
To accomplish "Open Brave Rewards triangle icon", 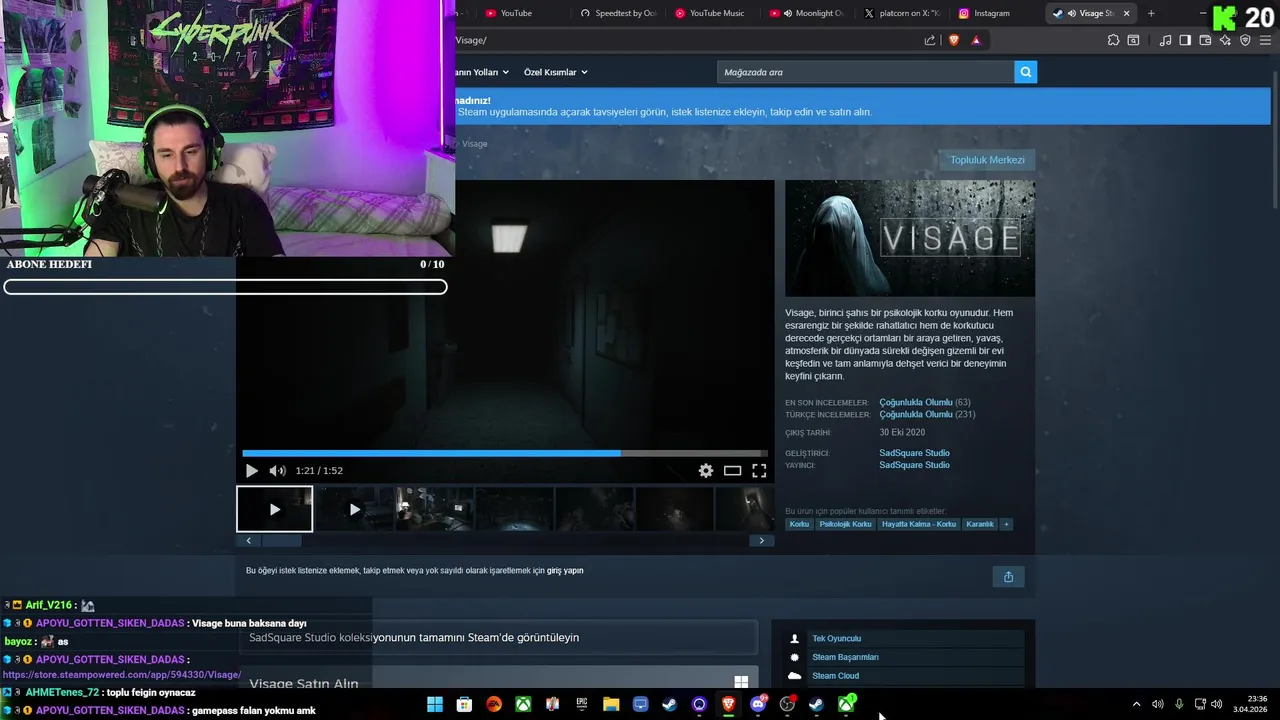I will 976,40.
